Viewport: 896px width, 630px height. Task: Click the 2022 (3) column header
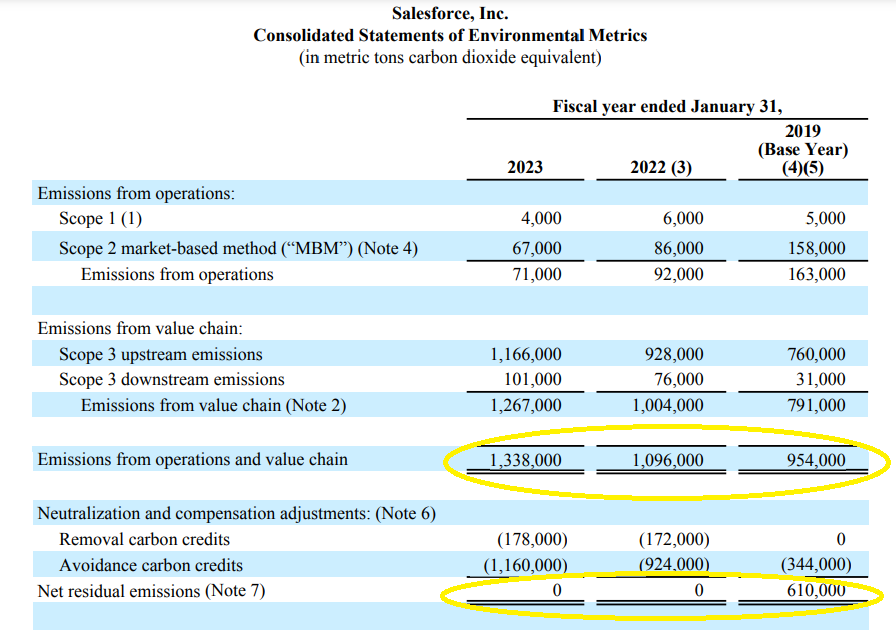pyautogui.click(x=661, y=167)
